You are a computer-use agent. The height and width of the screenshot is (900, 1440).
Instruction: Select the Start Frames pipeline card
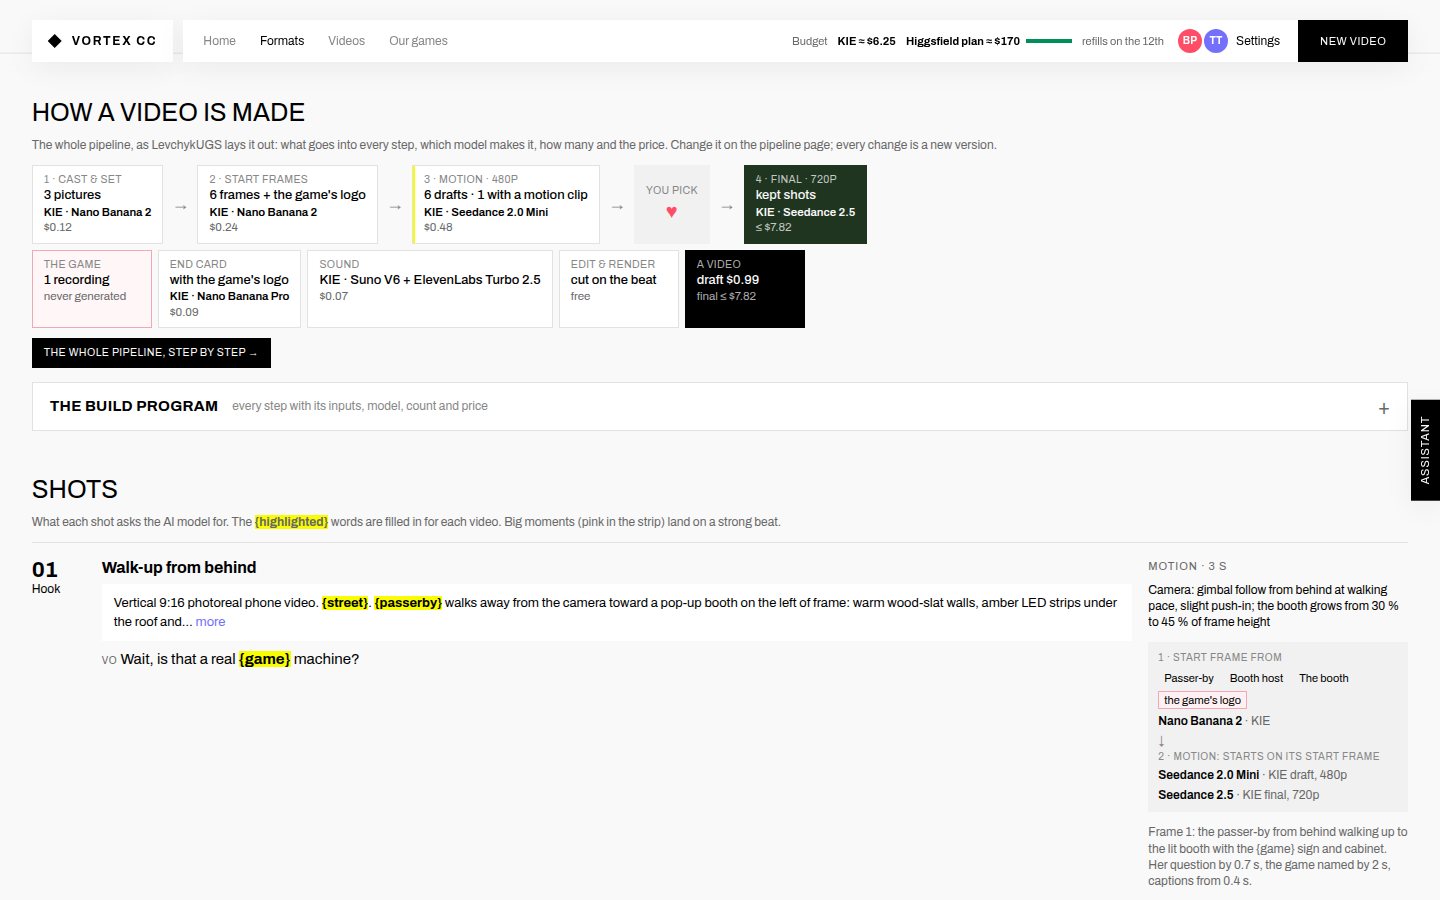tap(287, 204)
